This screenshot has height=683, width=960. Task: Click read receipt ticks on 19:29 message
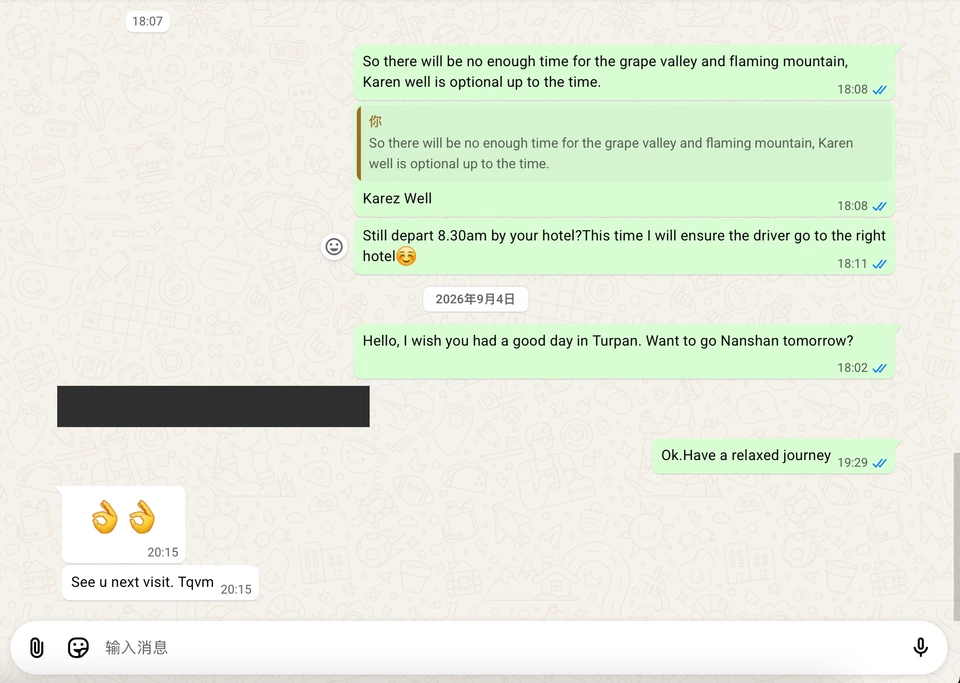pos(880,463)
